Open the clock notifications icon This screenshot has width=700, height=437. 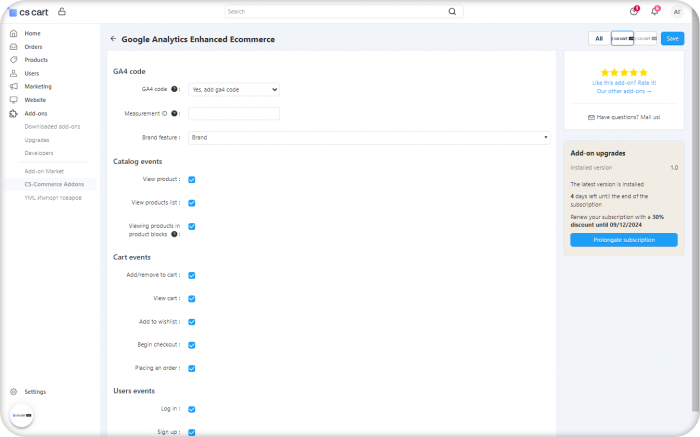(634, 11)
